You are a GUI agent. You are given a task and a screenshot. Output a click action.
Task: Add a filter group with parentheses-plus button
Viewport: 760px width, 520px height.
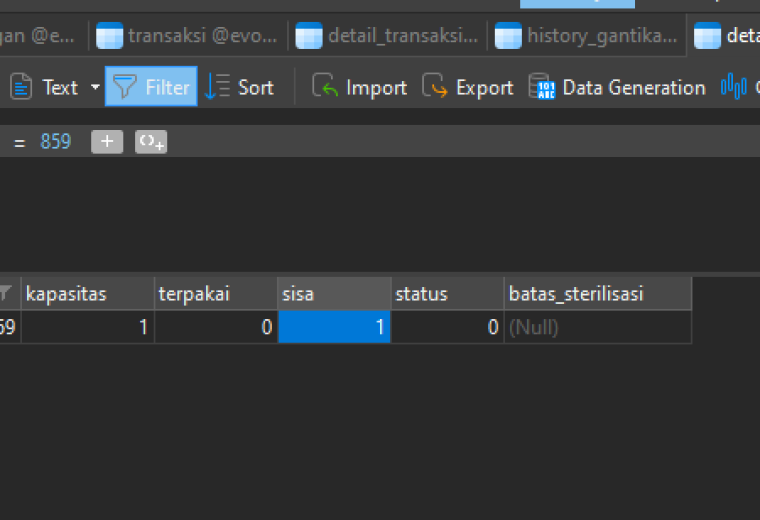coord(151,142)
